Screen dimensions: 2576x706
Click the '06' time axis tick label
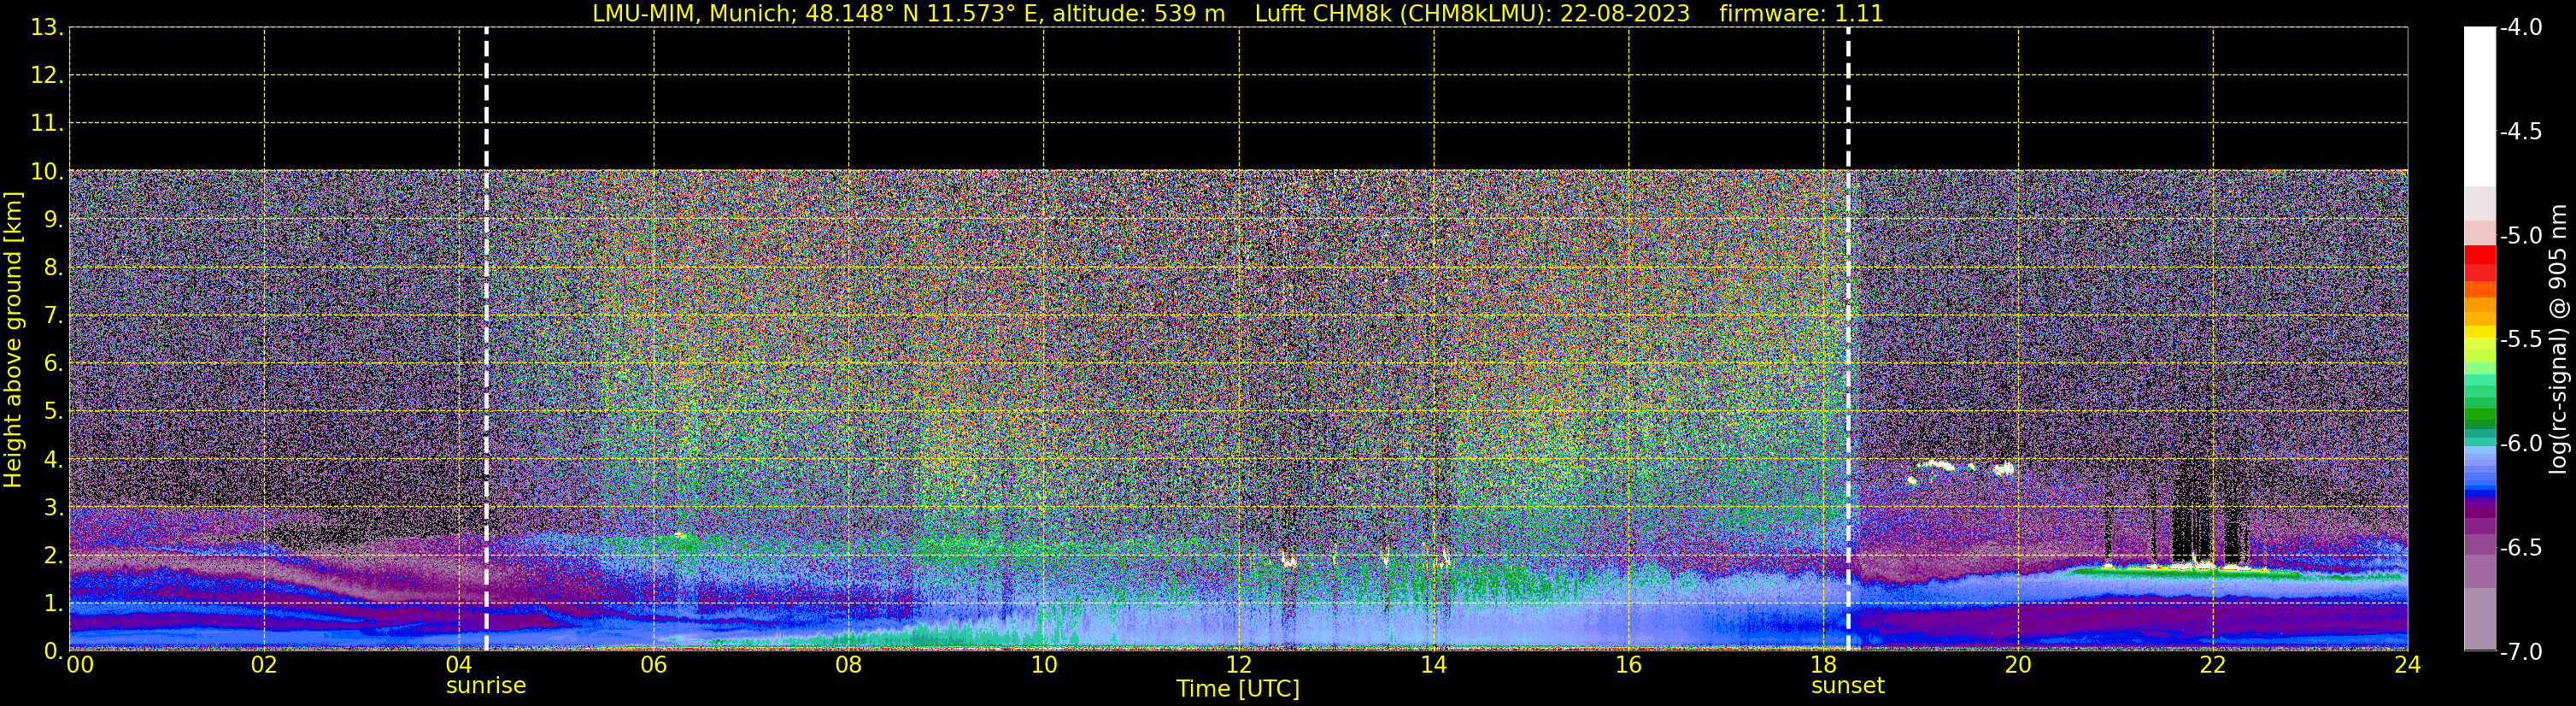pyautogui.click(x=654, y=665)
